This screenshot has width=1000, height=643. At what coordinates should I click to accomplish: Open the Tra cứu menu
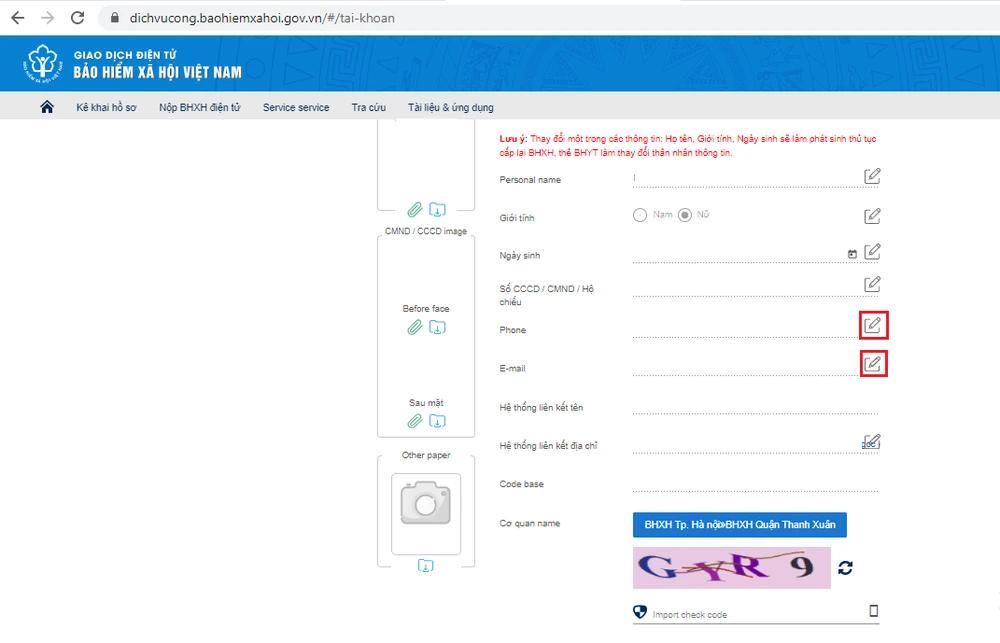[x=368, y=107]
